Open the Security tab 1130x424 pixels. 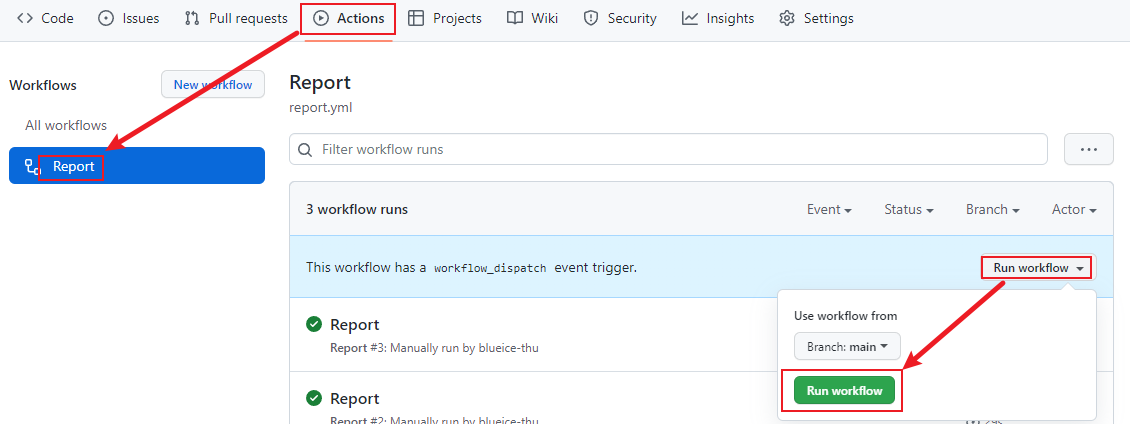click(x=620, y=19)
